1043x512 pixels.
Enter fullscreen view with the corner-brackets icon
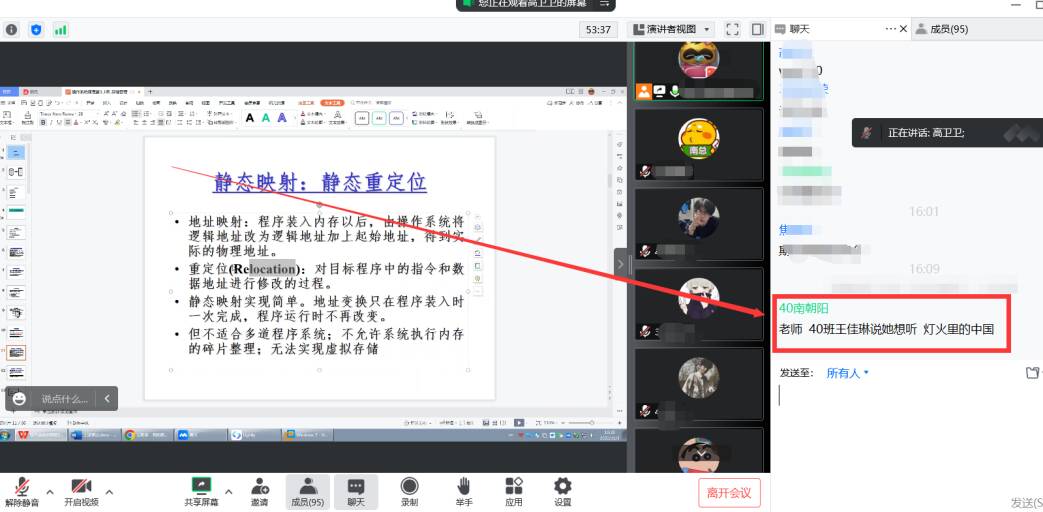point(732,29)
